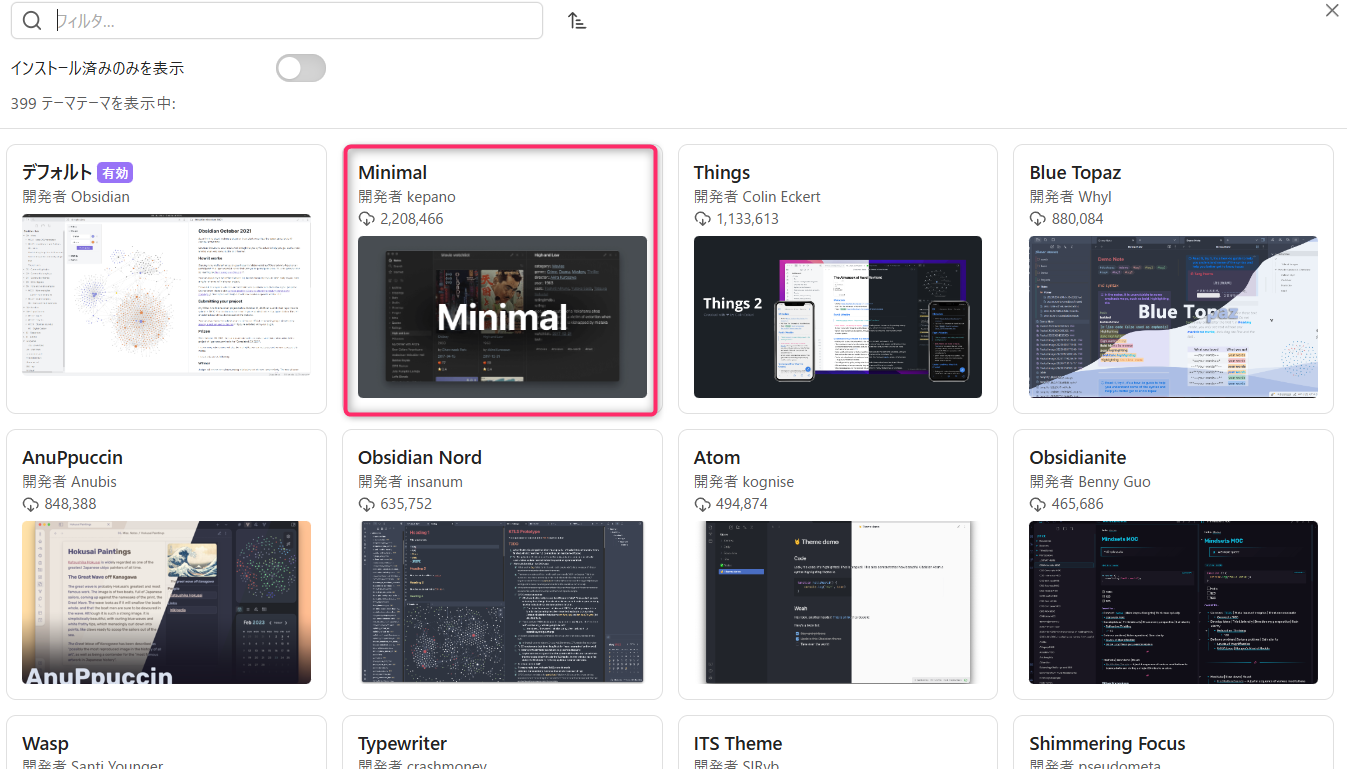Image resolution: width=1347 pixels, height=769 pixels.
Task: Select the Things 2 preview thumbnail
Action: (838, 317)
